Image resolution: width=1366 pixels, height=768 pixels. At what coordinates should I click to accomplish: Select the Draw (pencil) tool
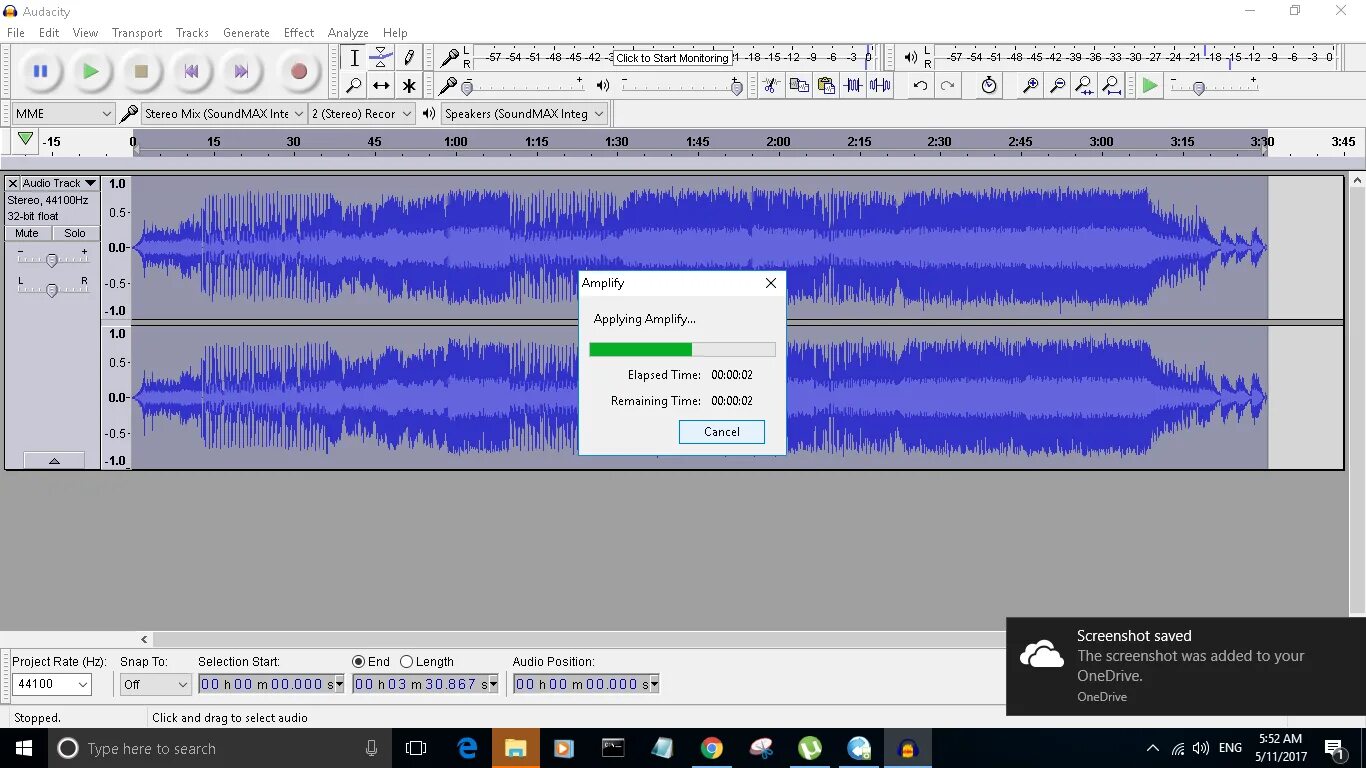coord(408,58)
